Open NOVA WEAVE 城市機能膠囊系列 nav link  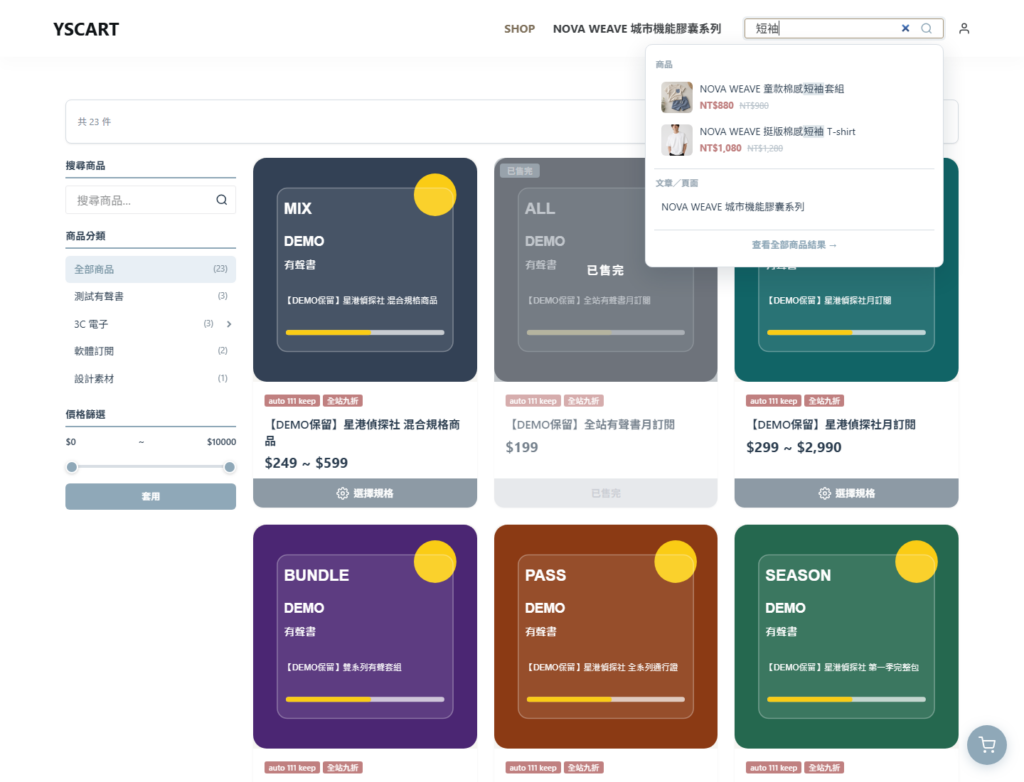637,29
